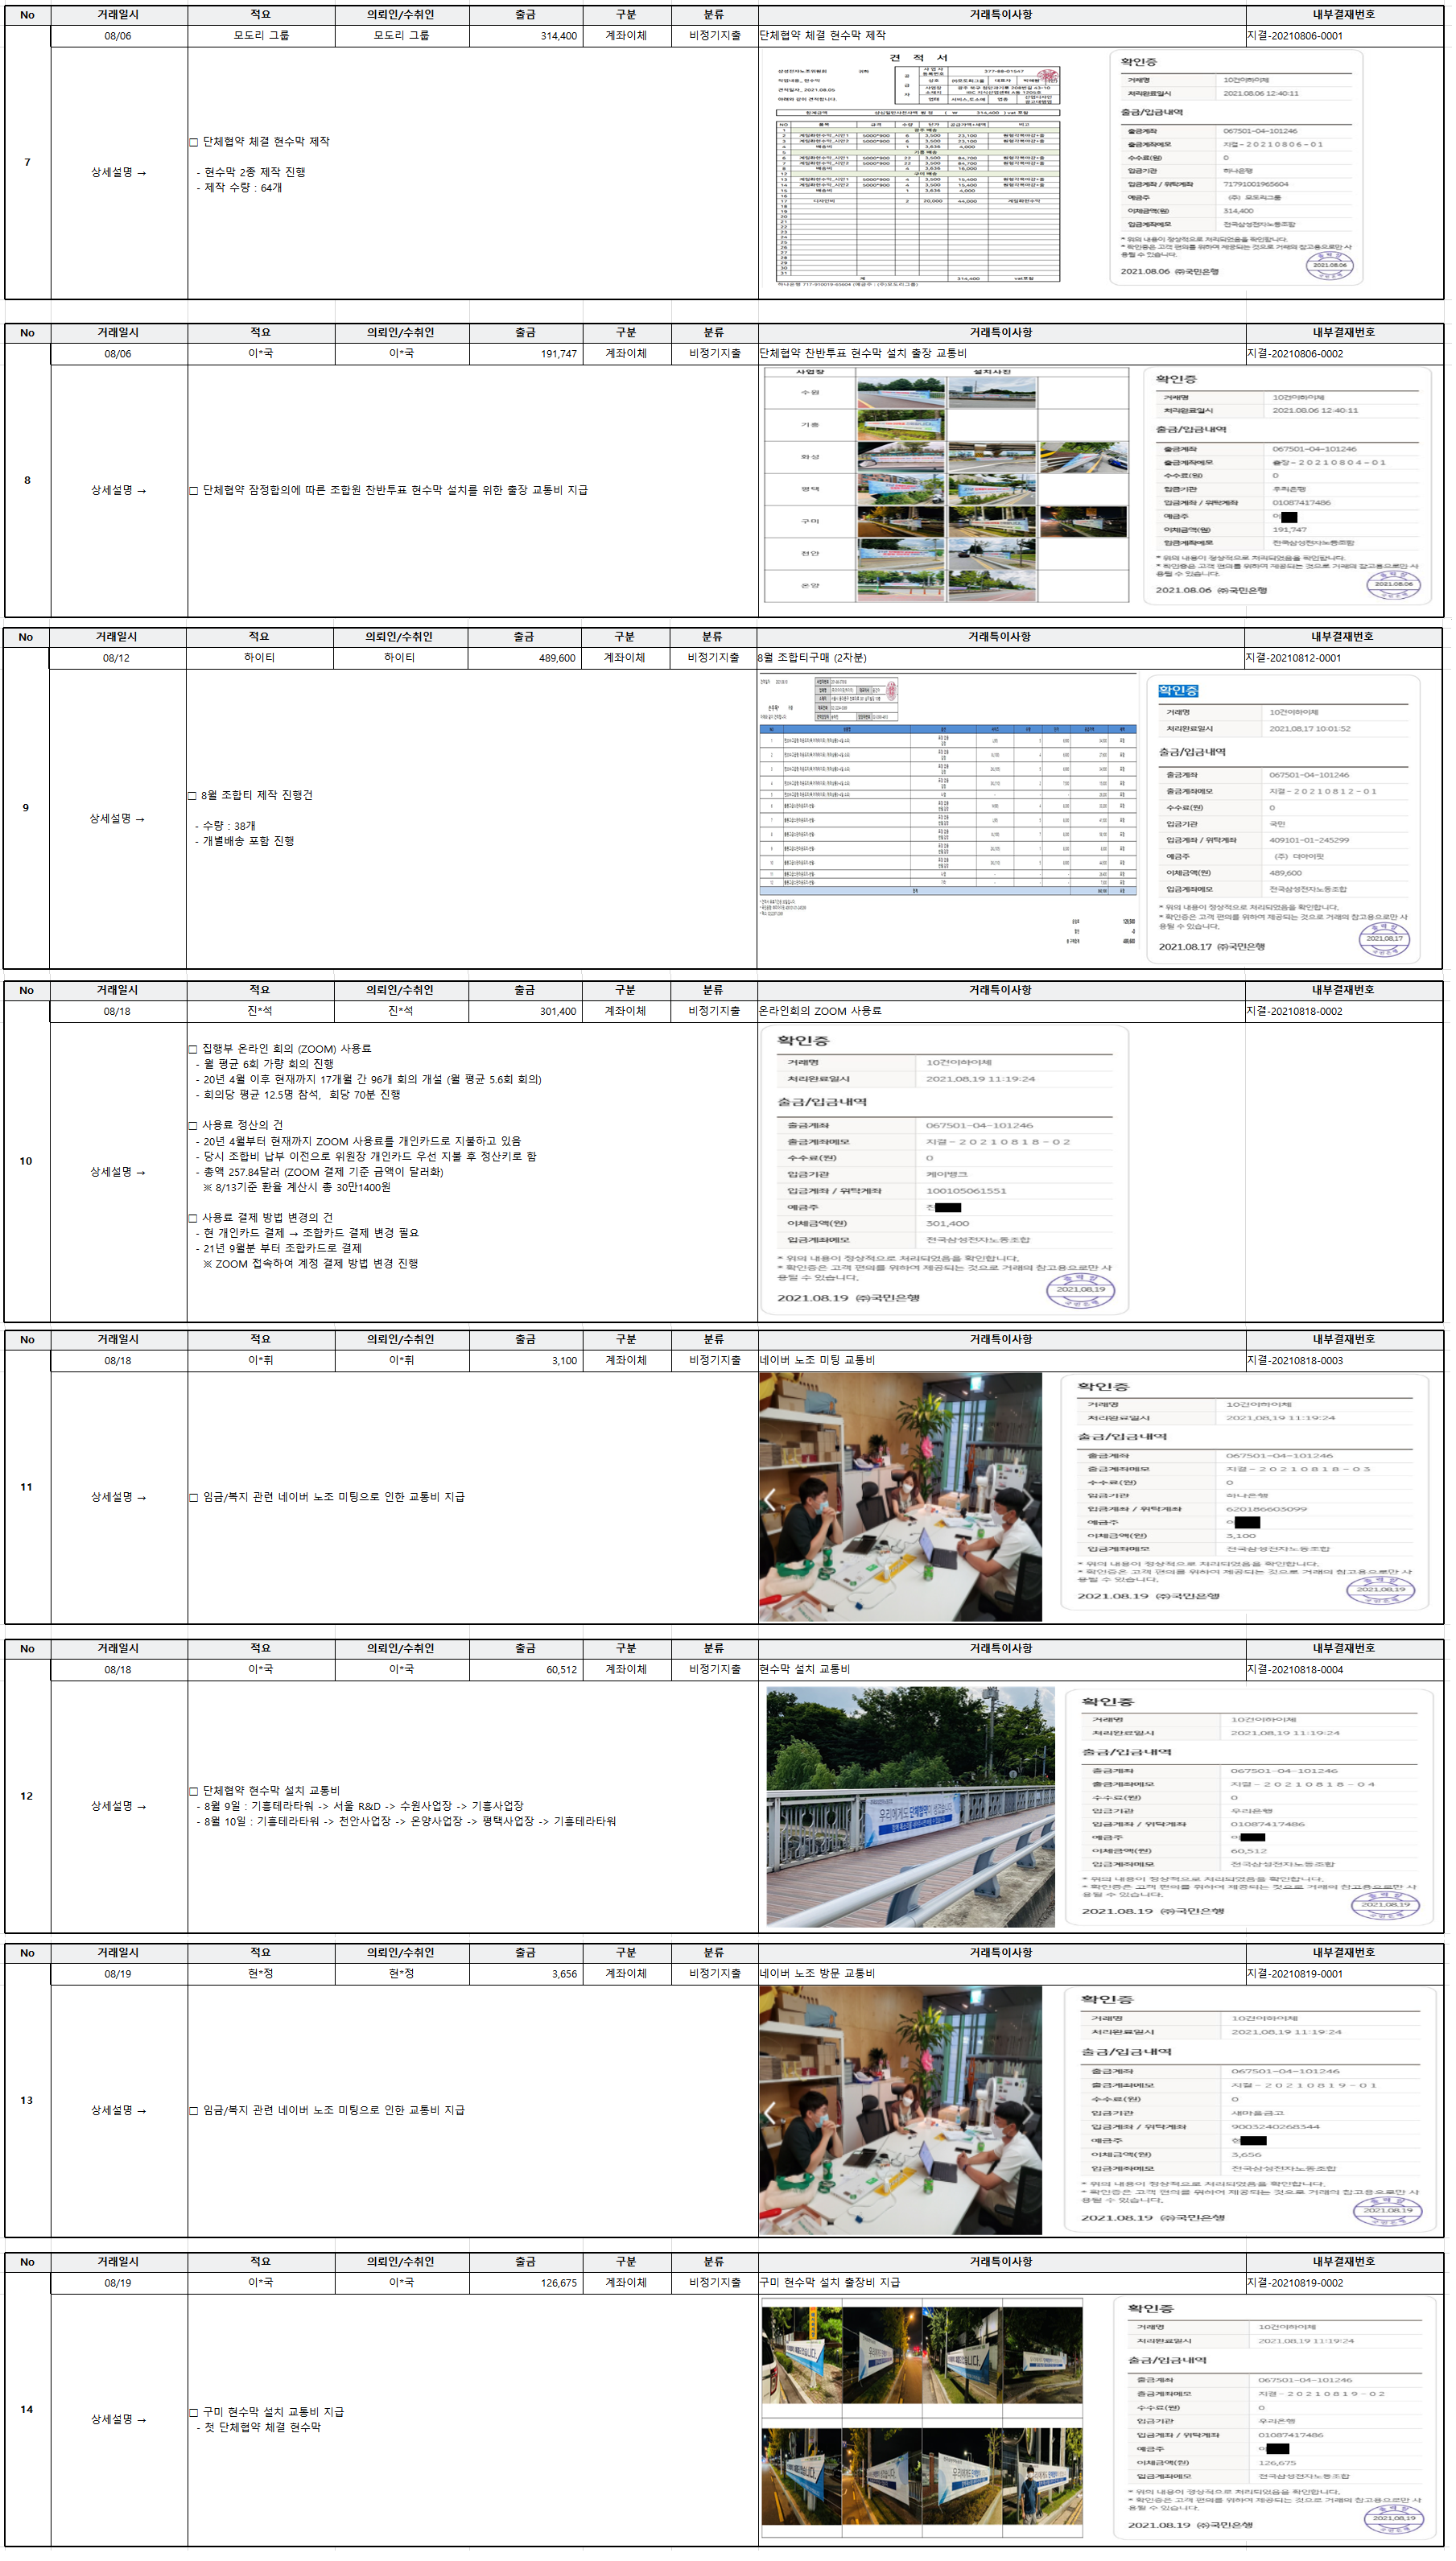Click the left chevron on row 13 meeting photo
Image resolution: width=1456 pixels, height=2561 pixels.
[x=770, y=2112]
